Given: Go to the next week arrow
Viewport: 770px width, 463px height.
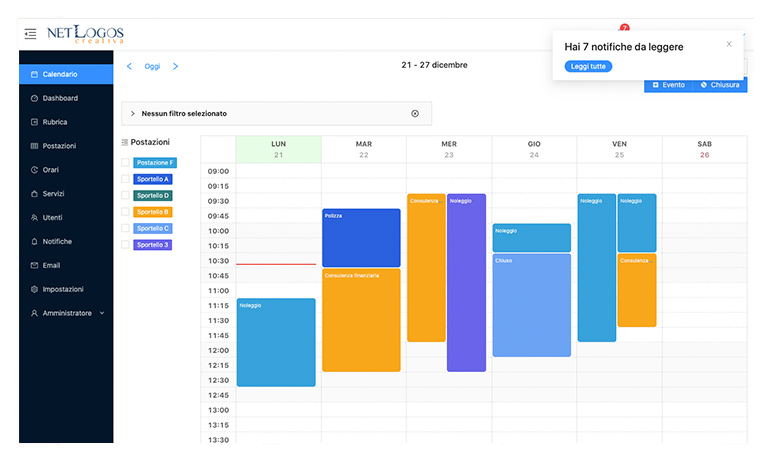Looking at the screenshot, I should click(175, 66).
